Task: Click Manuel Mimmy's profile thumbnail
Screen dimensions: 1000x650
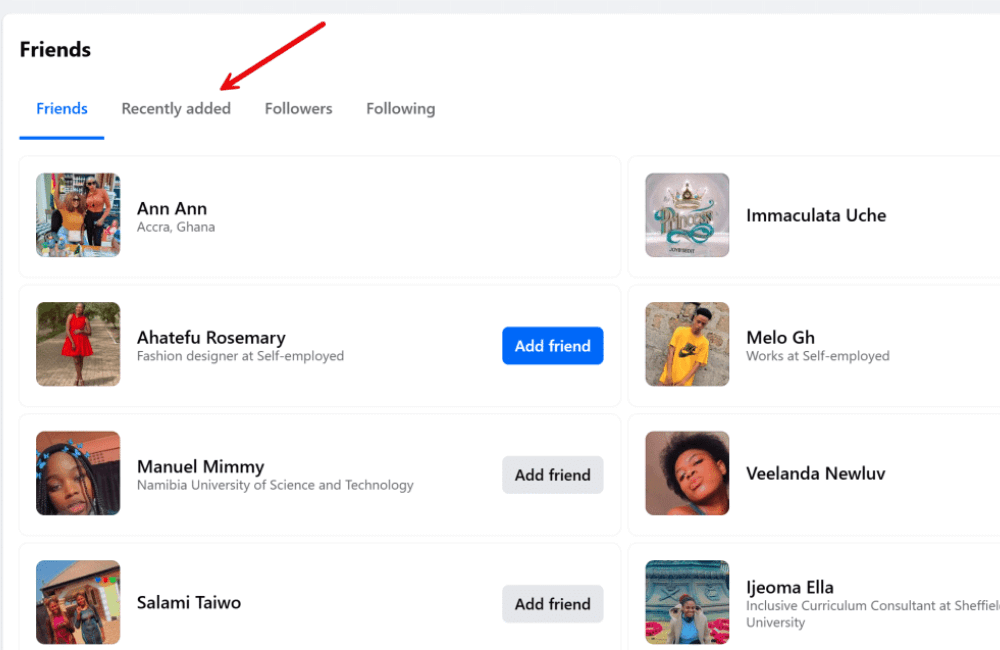Action: pos(78,473)
